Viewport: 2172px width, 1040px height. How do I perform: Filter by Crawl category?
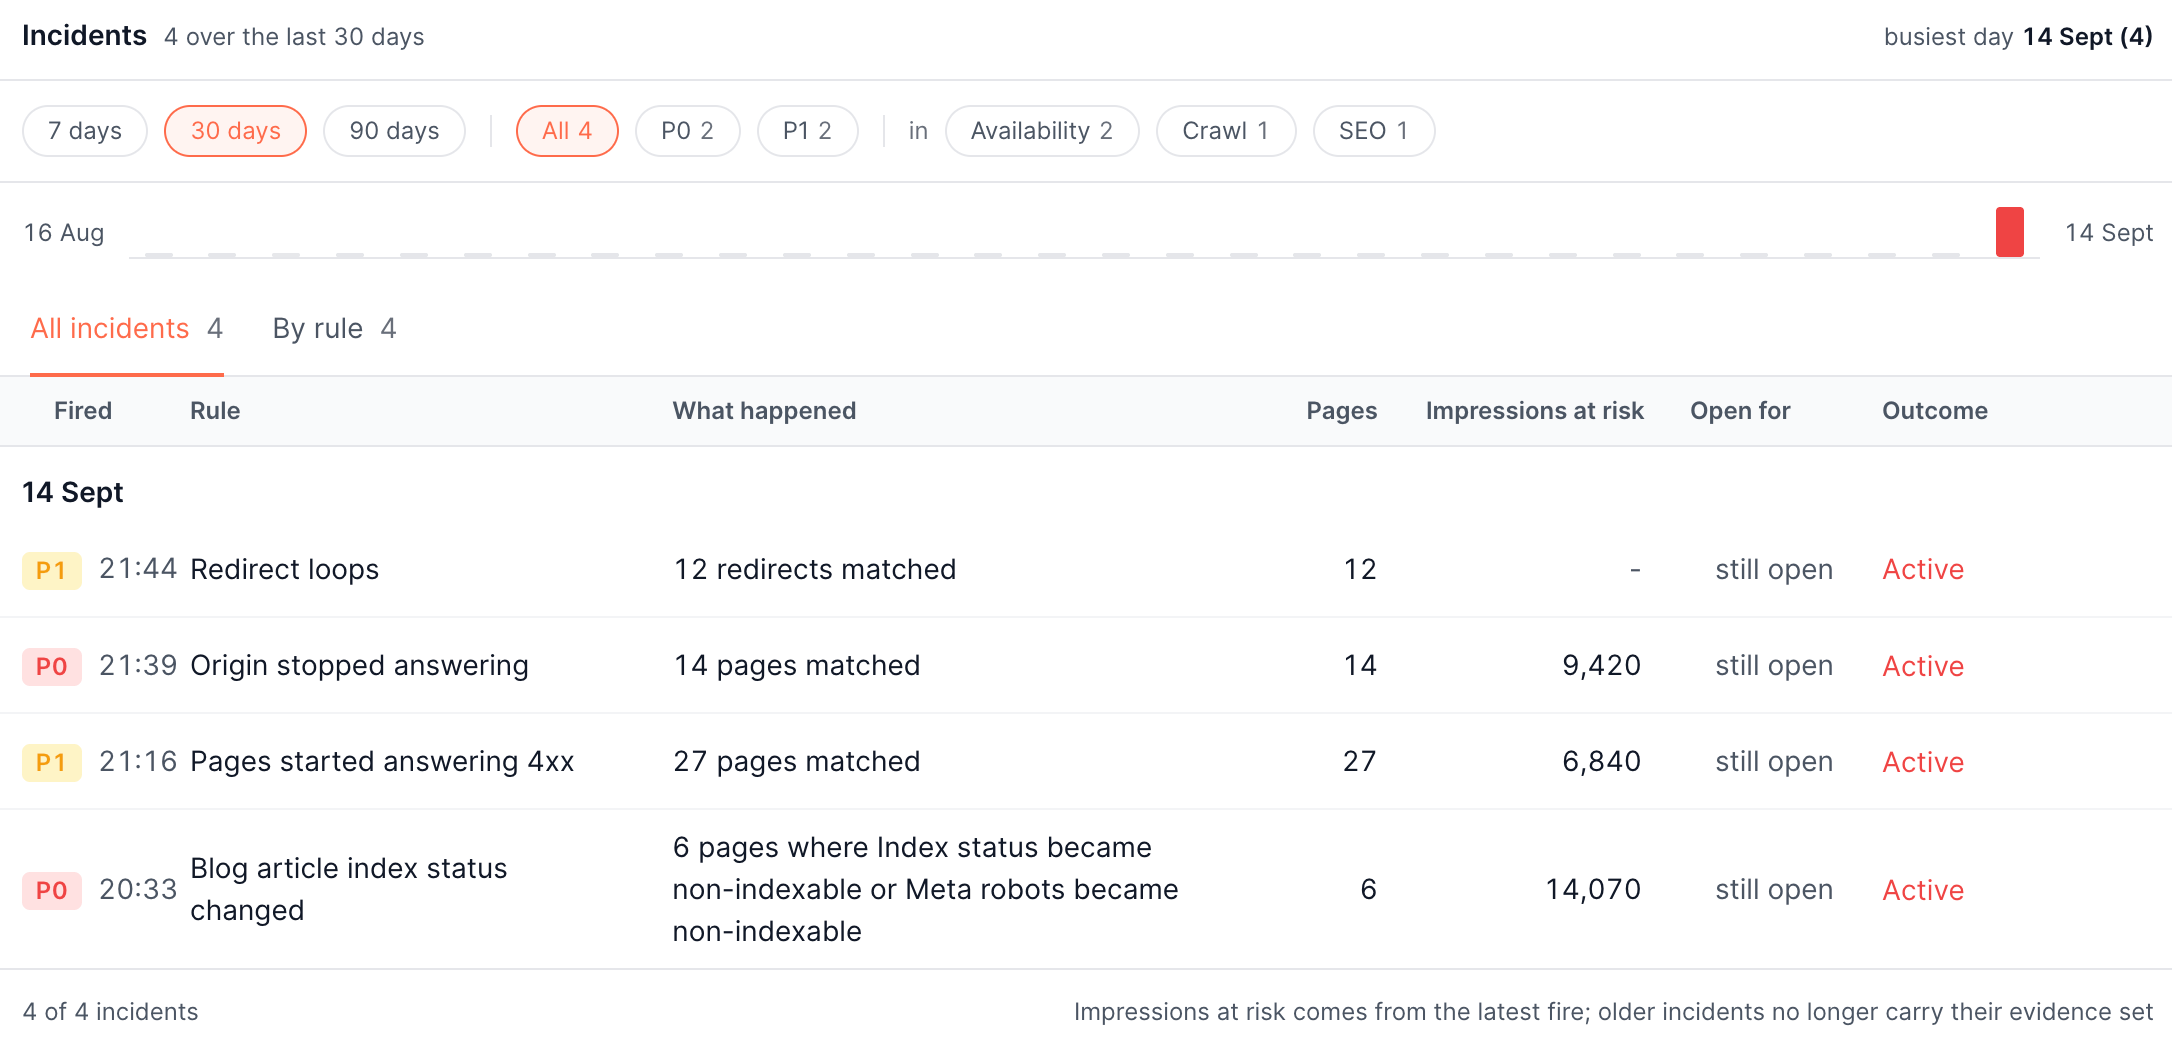pos(1225,131)
